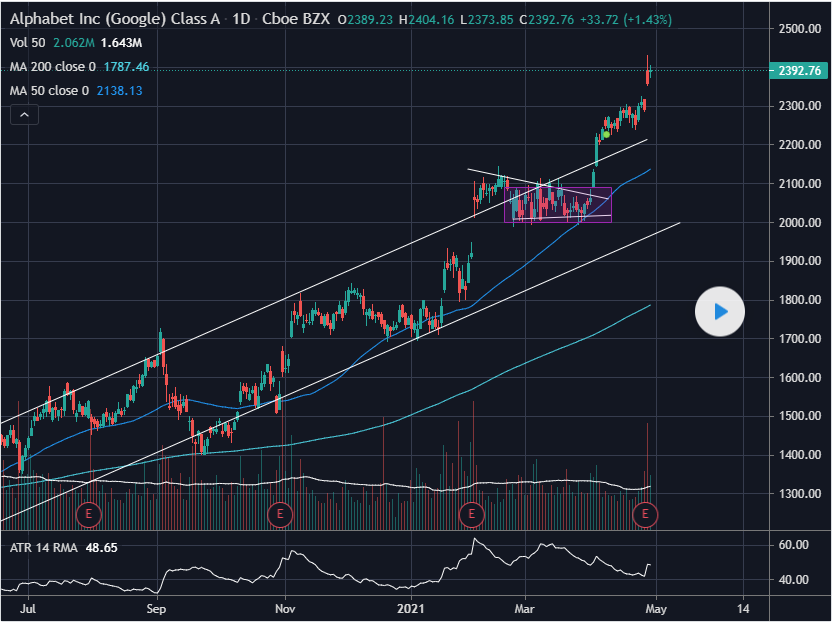Open the E earnings marker between Jul and Sep
832x622 pixels.
point(89,514)
